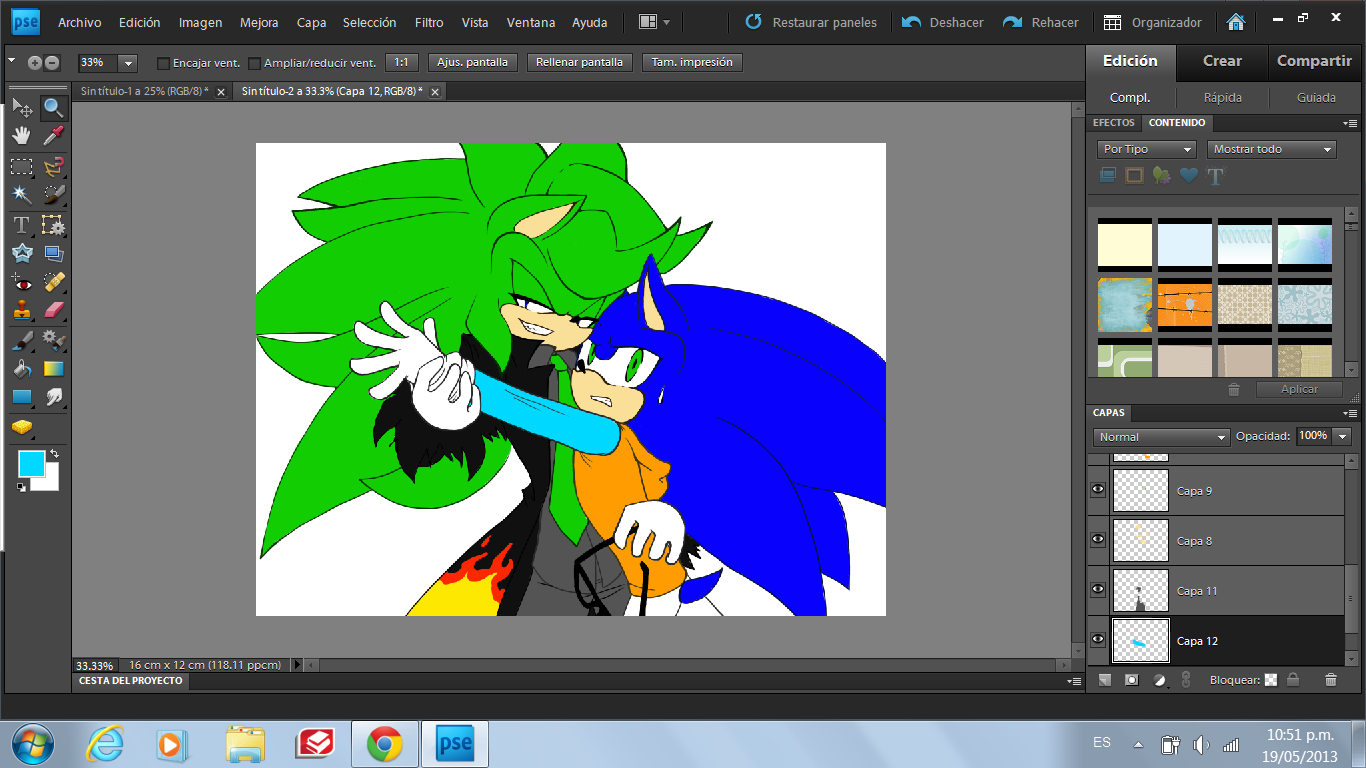The width and height of the screenshot is (1366, 768).
Task: Open the Normal blending mode dropdown
Action: (1161, 437)
